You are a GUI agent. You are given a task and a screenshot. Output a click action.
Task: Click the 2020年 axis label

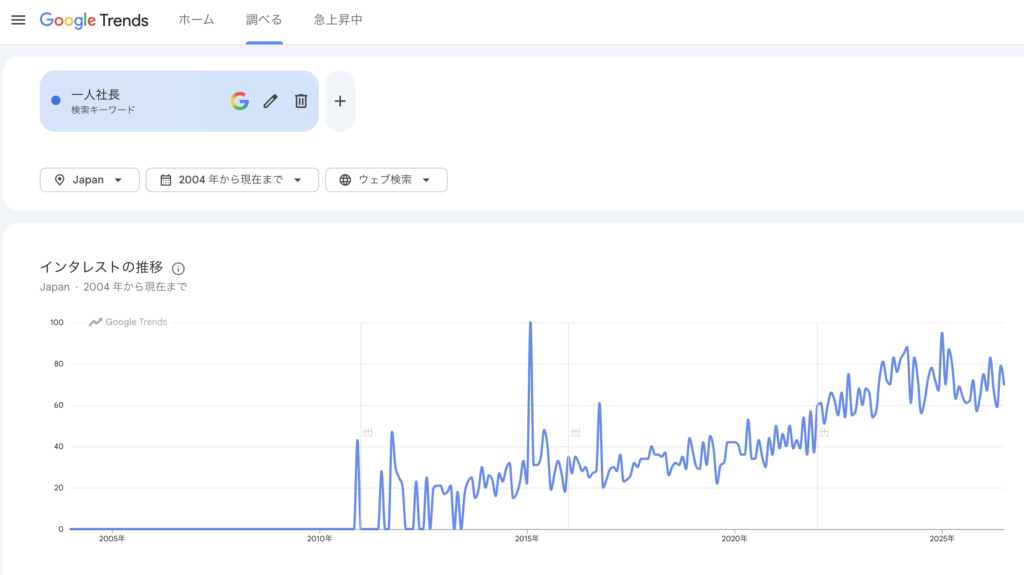click(x=734, y=539)
